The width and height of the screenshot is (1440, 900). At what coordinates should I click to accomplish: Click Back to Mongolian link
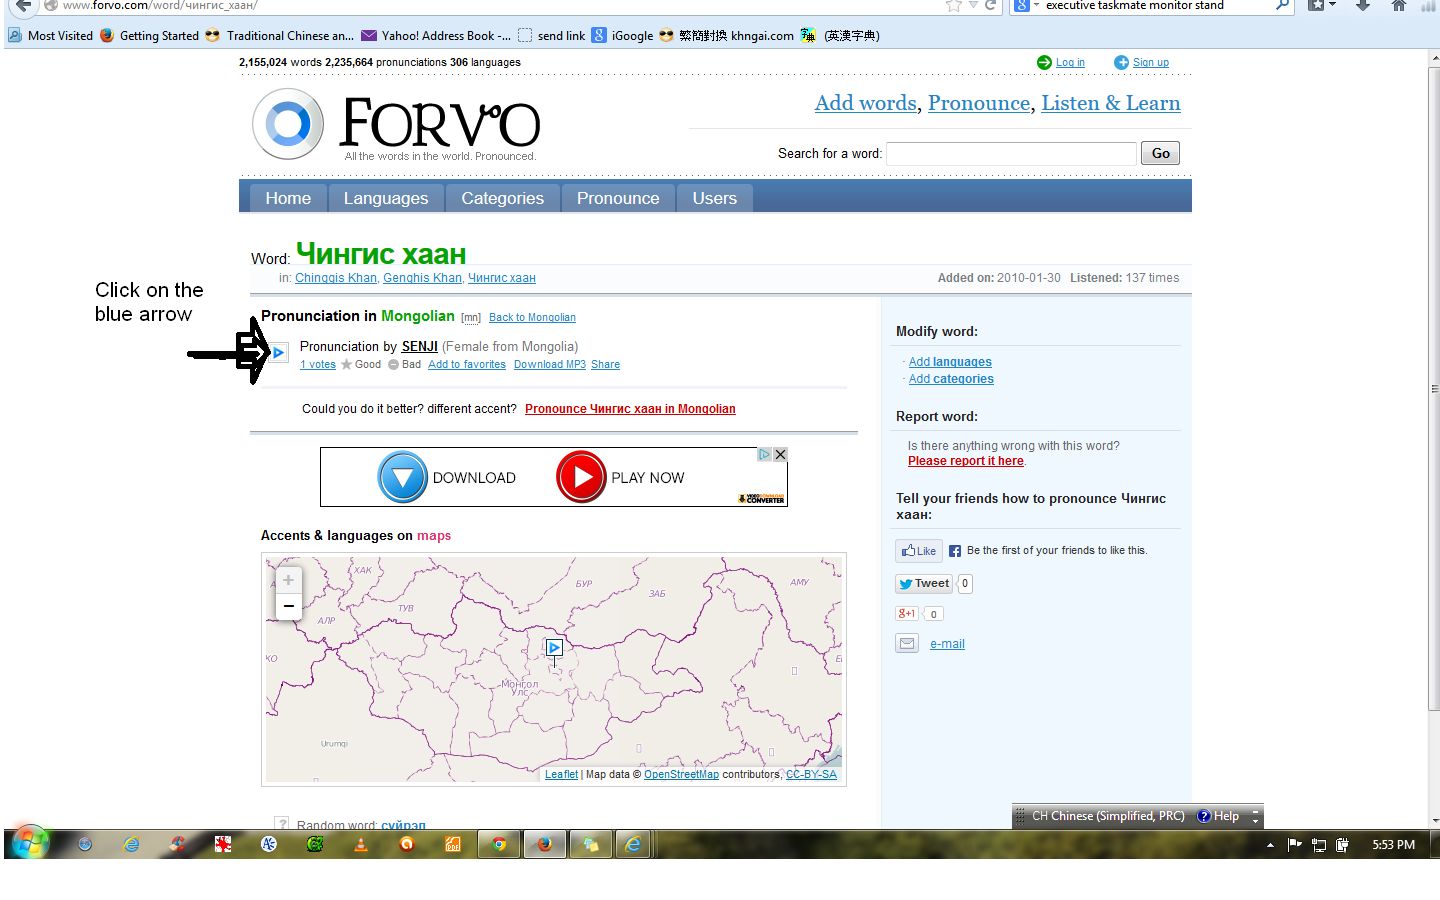click(x=532, y=318)
